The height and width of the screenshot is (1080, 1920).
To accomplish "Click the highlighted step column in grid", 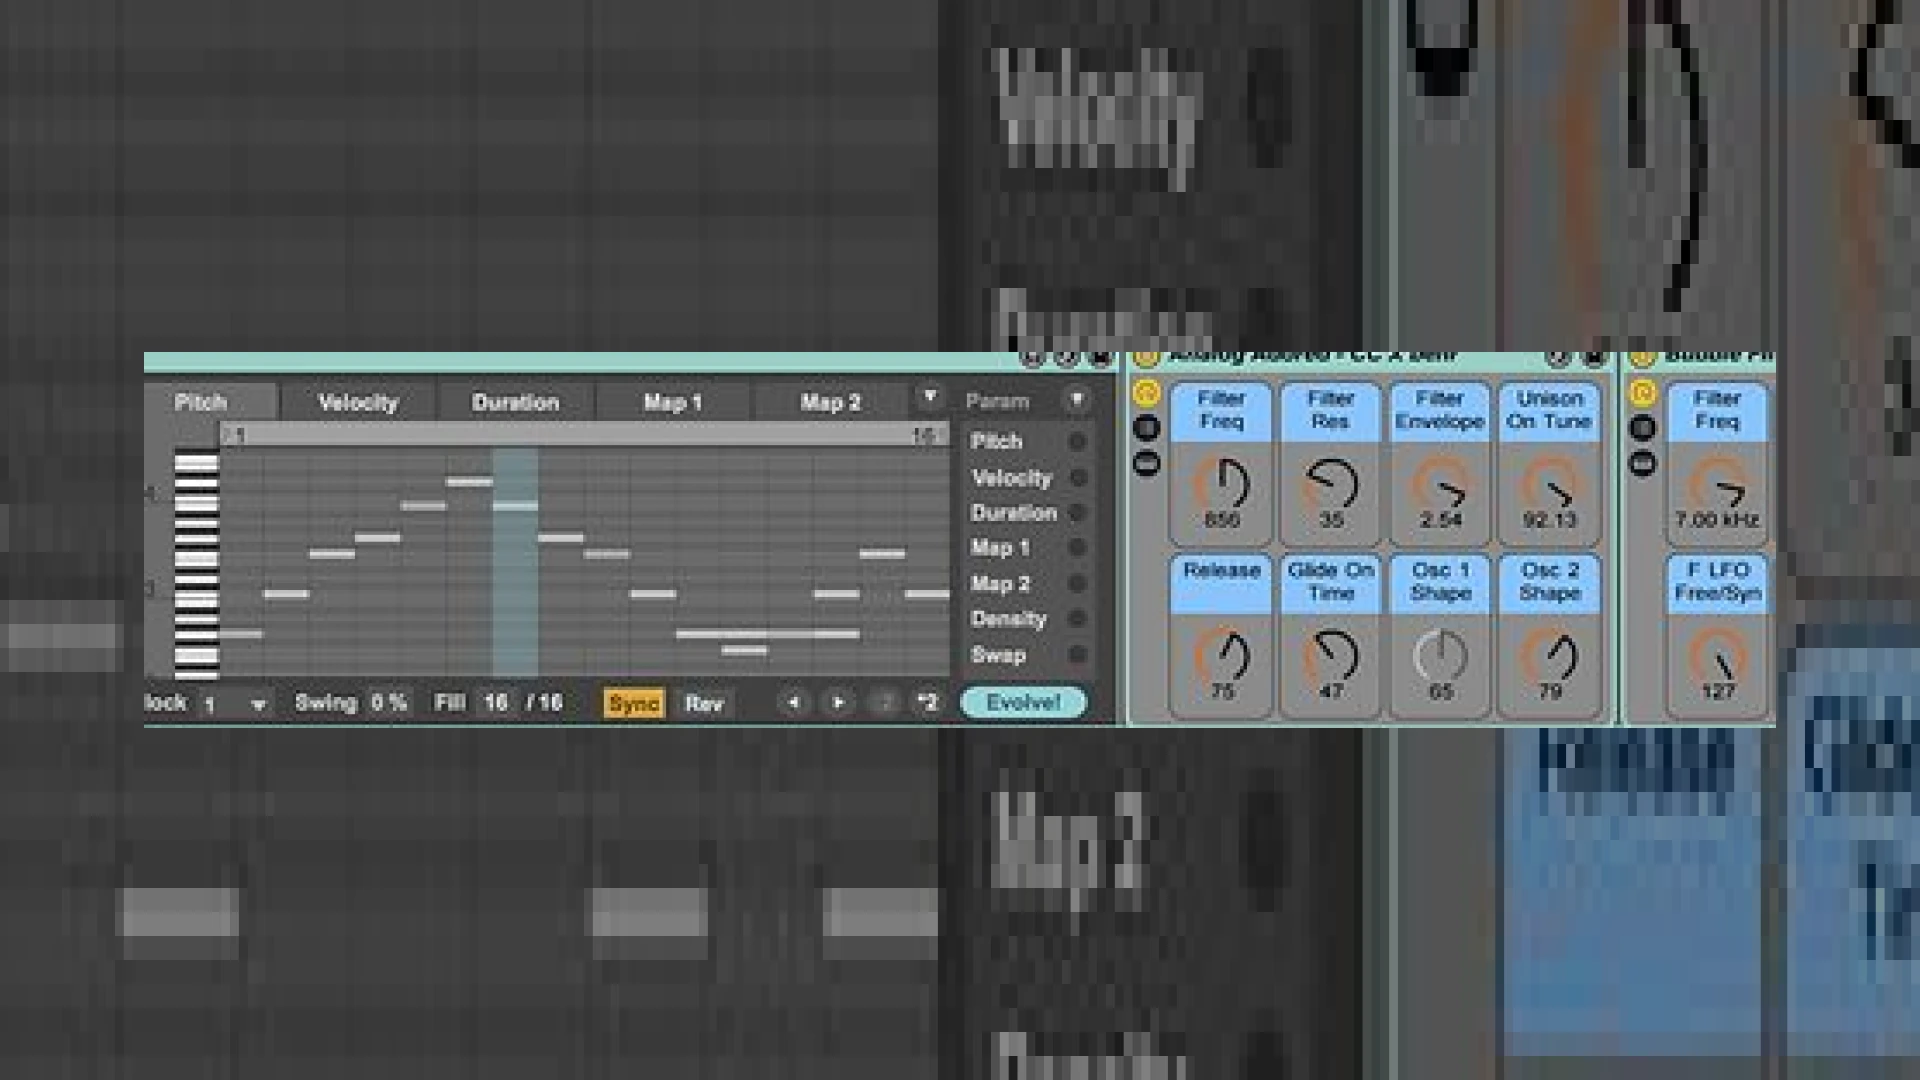I will pos(515,563).
